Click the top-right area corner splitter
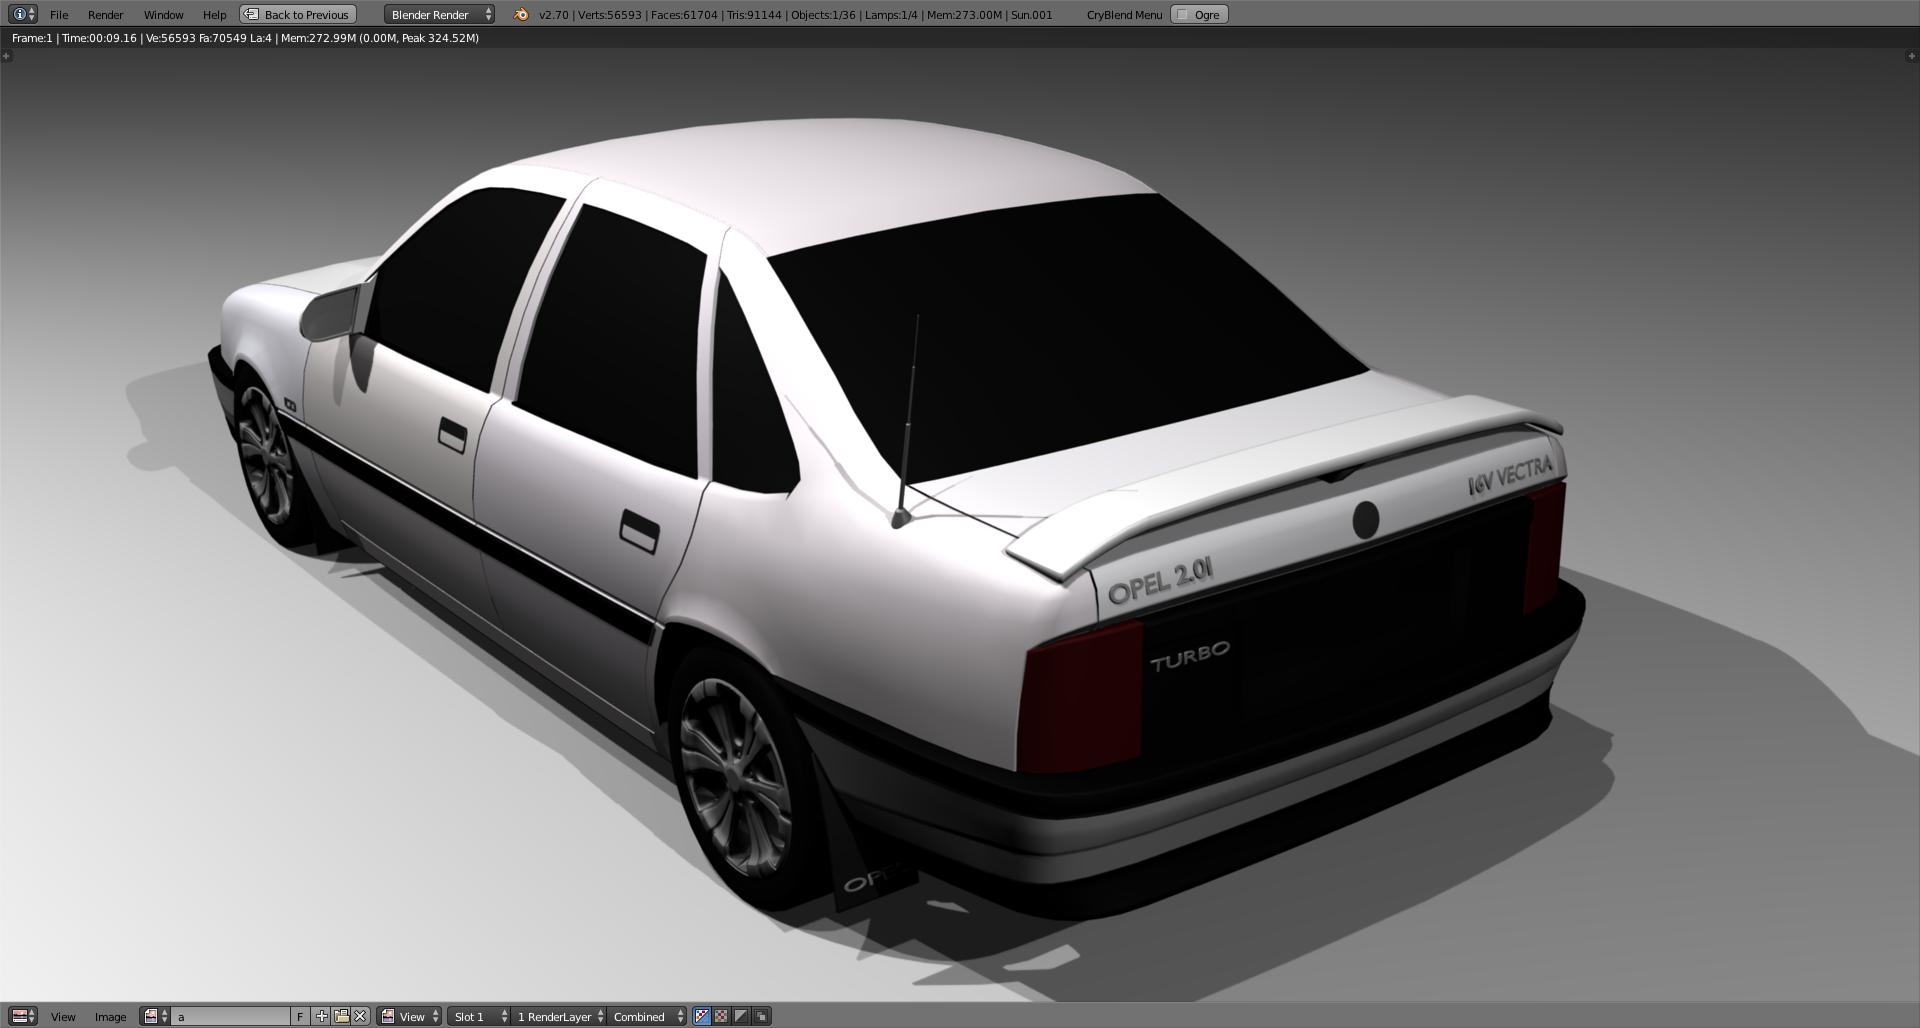1920x1028 pixels. [1912, 55]
